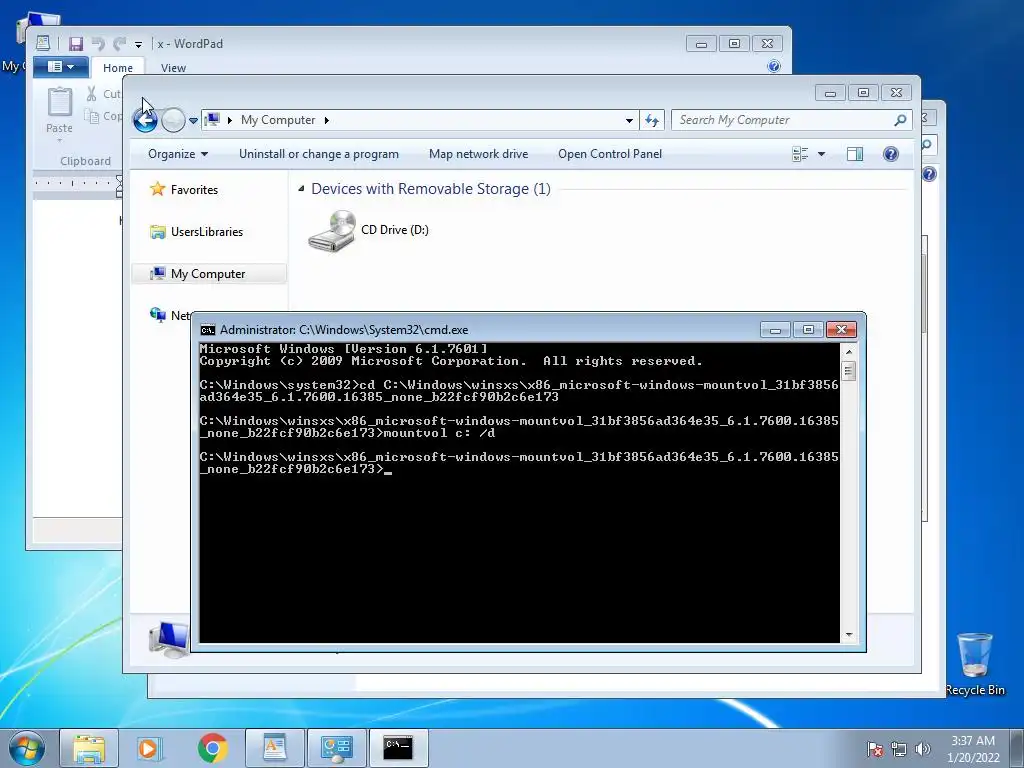Open the Windows Start button
The height and width of the screenshot is (768, 1024).
(x=27, y=748)
